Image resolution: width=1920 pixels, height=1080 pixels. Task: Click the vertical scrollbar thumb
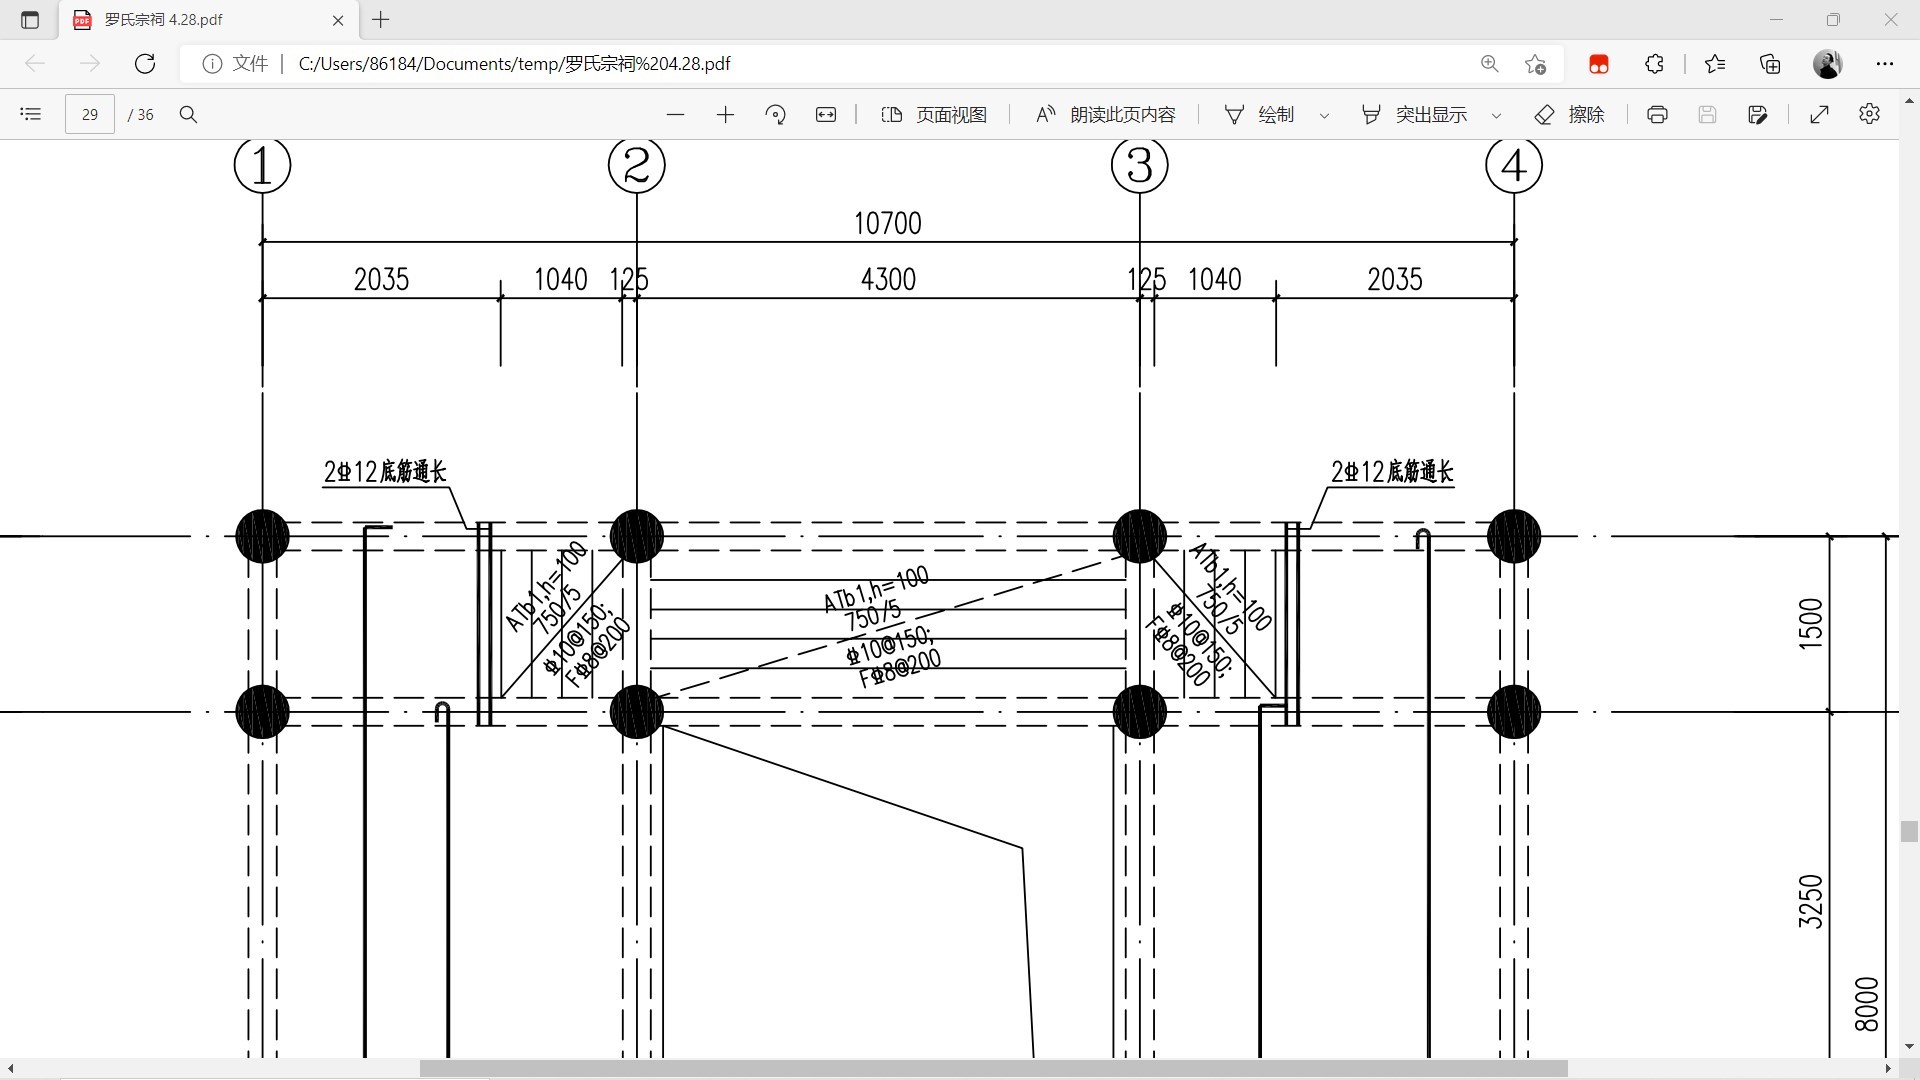click(1909, 831)
